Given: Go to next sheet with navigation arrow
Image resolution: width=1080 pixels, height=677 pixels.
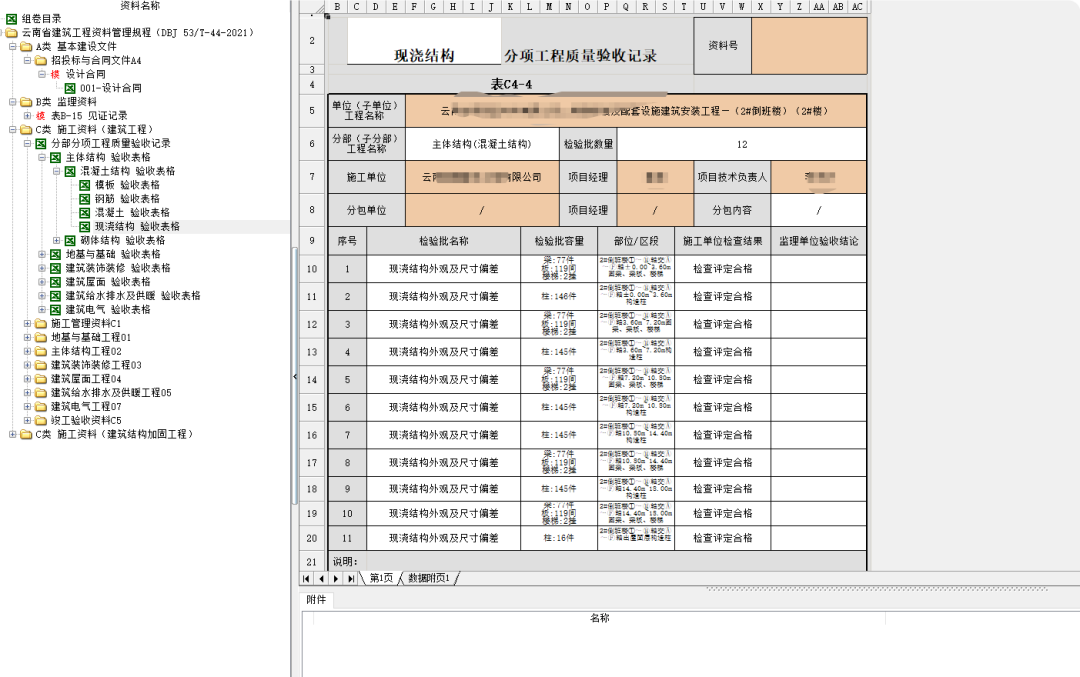Looking at the screenshot, I should coord(336,579).
